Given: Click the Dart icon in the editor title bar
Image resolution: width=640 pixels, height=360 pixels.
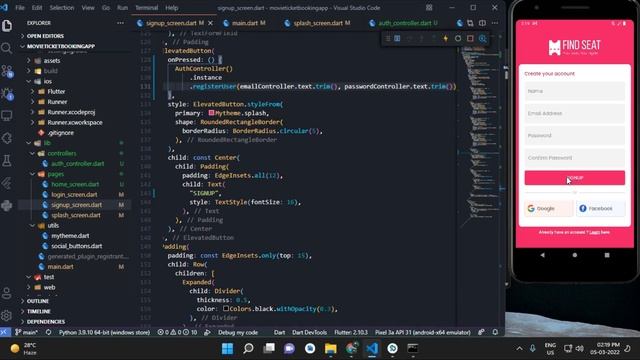Looking at the screenshot, I should point(460,23).
